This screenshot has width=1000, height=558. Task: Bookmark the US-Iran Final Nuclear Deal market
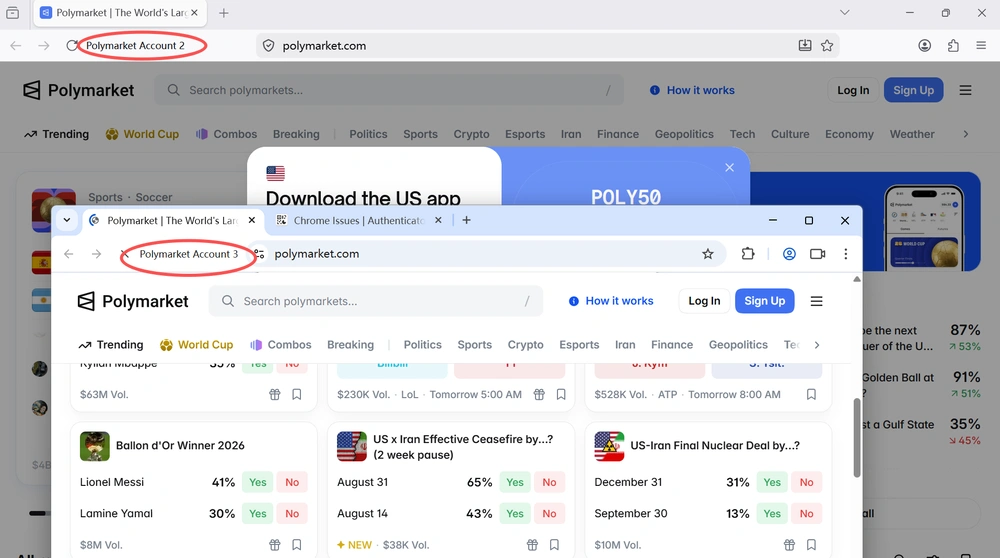tap(811, 545)
